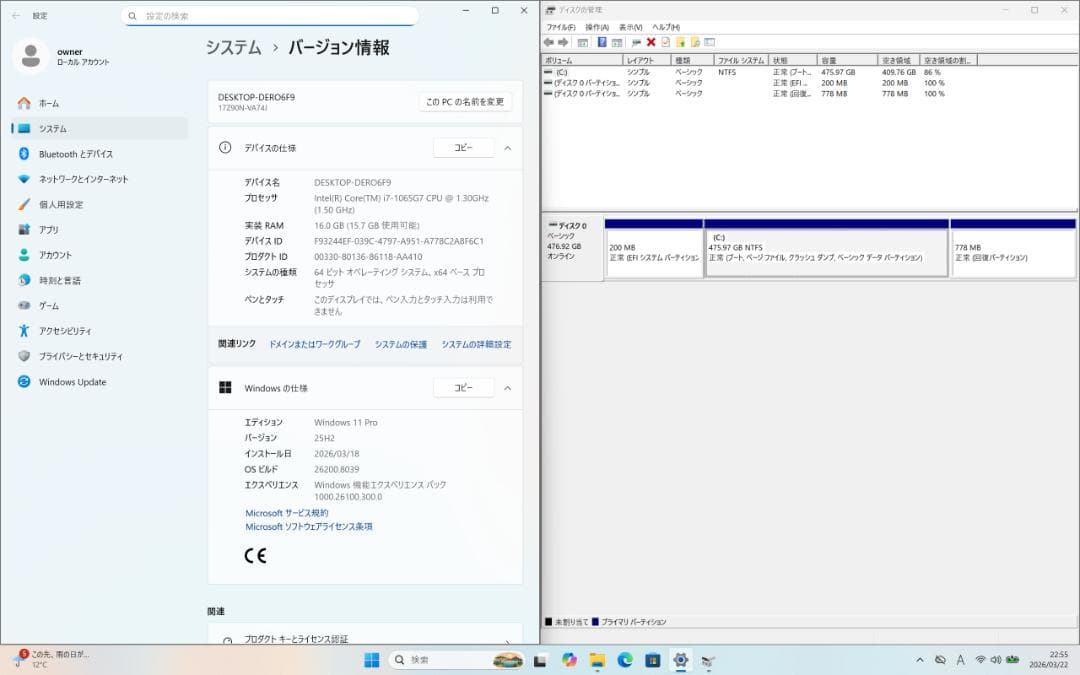Sort by 空き領域 column header
The width and height of the screenshot is (1080, 675).
(899, 61)
